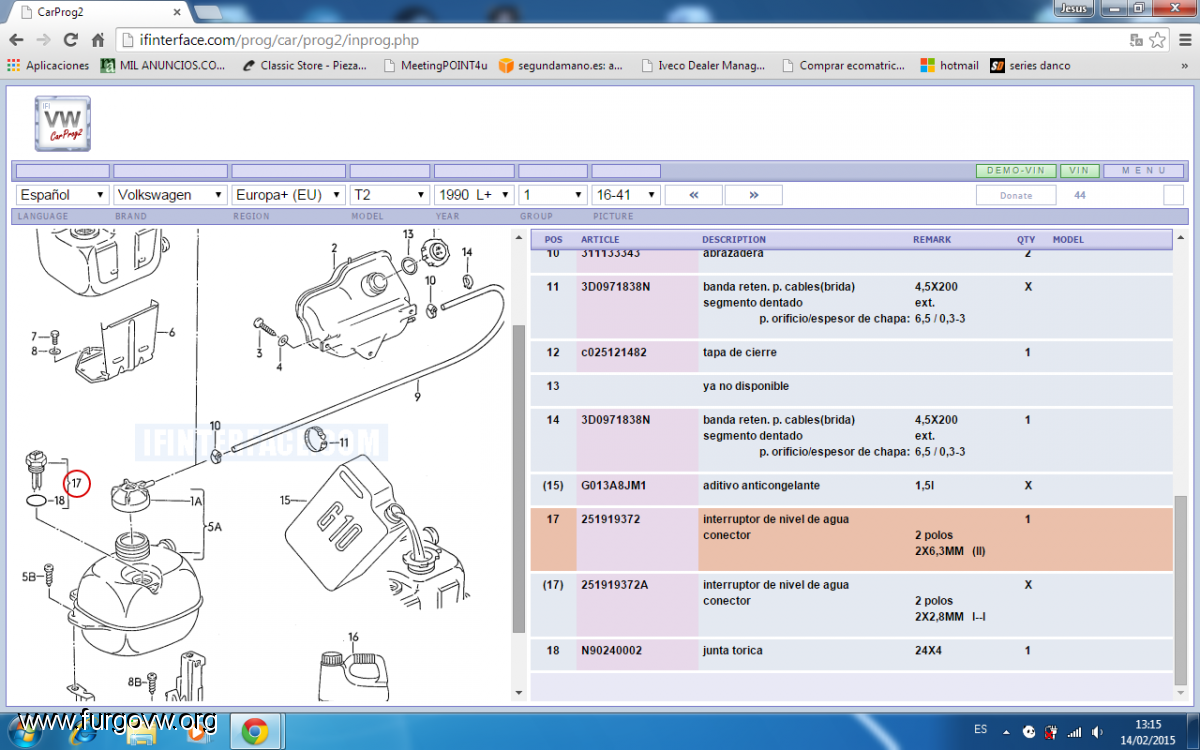Click the empty box beside the 44 counter
This screenshot has width=1200, height=750.
pos(1174,195)
